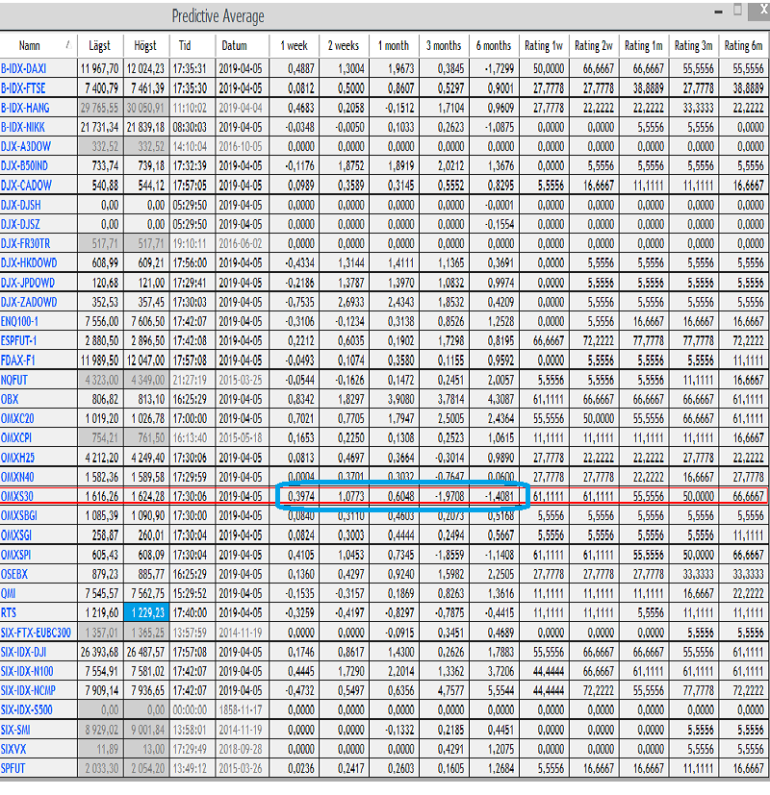Select the SIX-IDX-NCMP row name
Screen dimensions: 770x795
pos(28,690)
